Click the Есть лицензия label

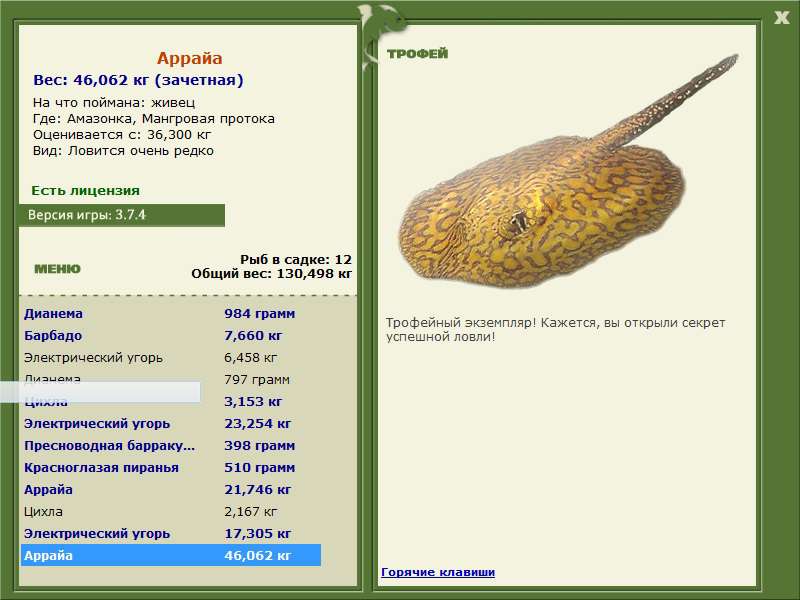coord(85,190)
